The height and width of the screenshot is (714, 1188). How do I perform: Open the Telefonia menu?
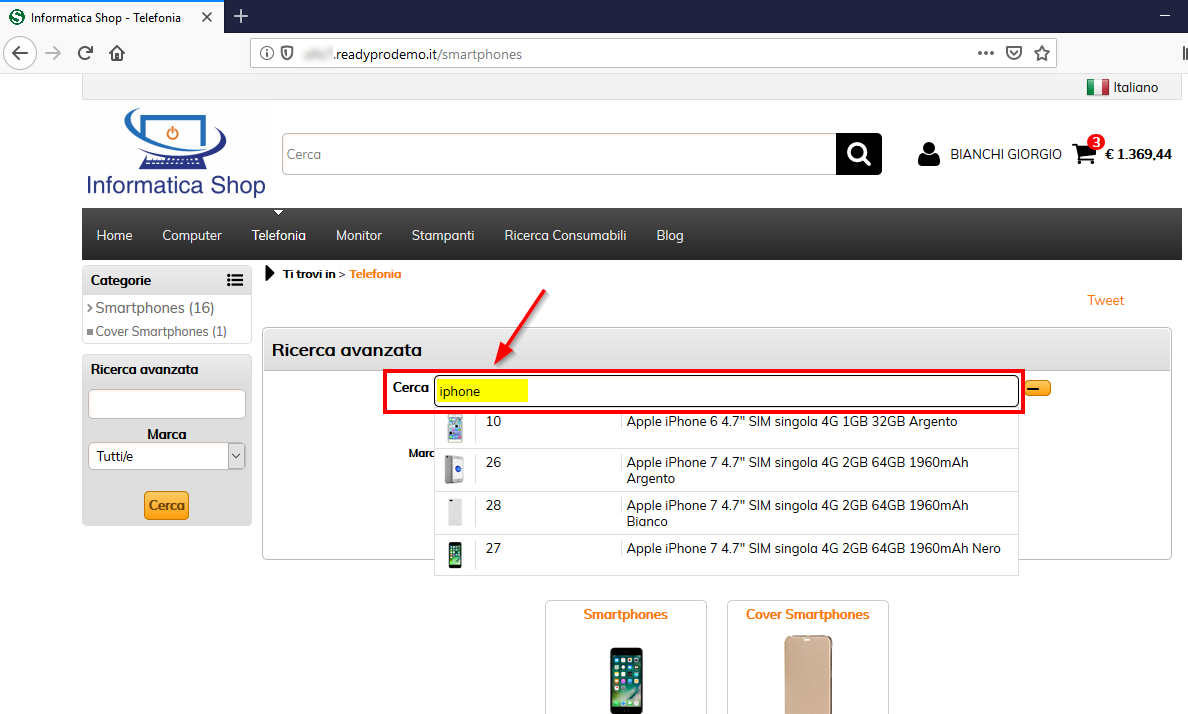(279, 236)
